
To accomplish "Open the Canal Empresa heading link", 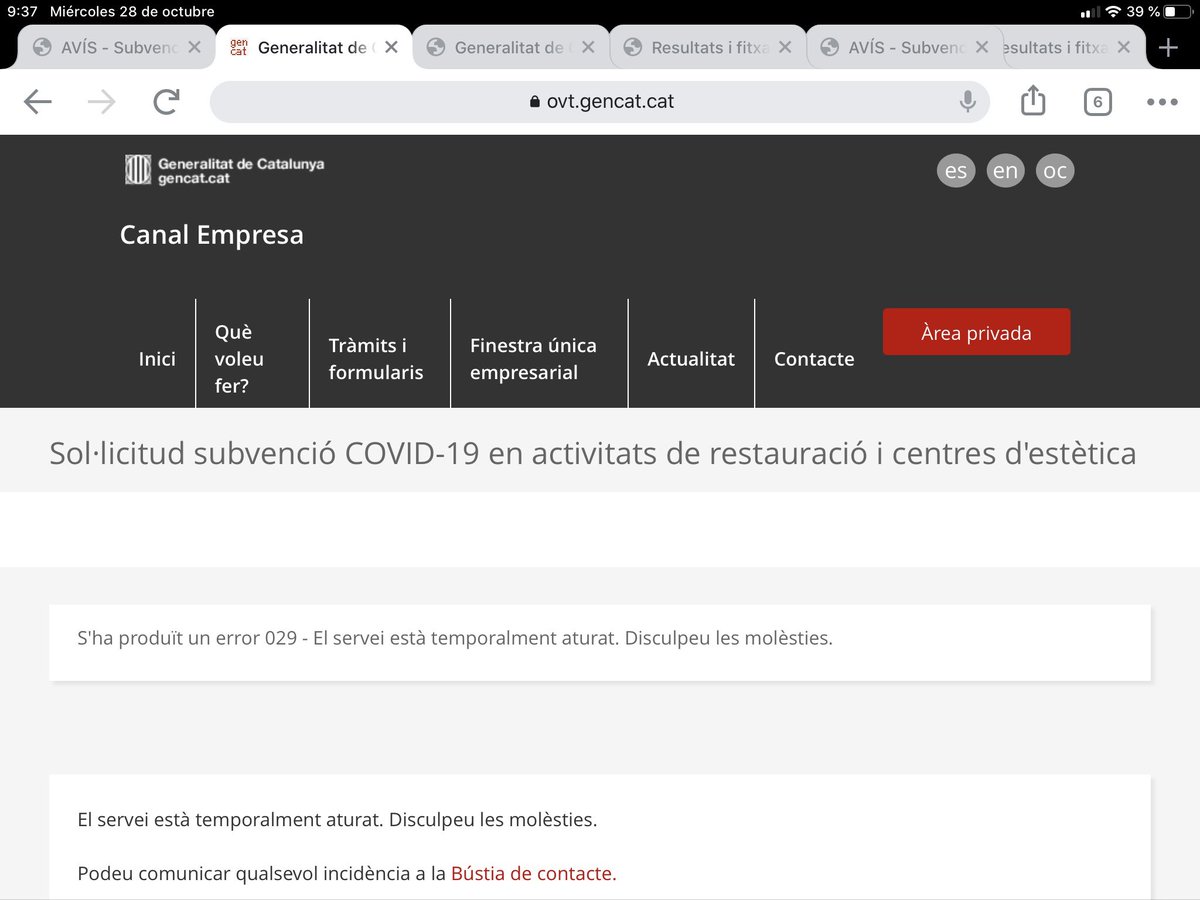I will pos(212,235).
